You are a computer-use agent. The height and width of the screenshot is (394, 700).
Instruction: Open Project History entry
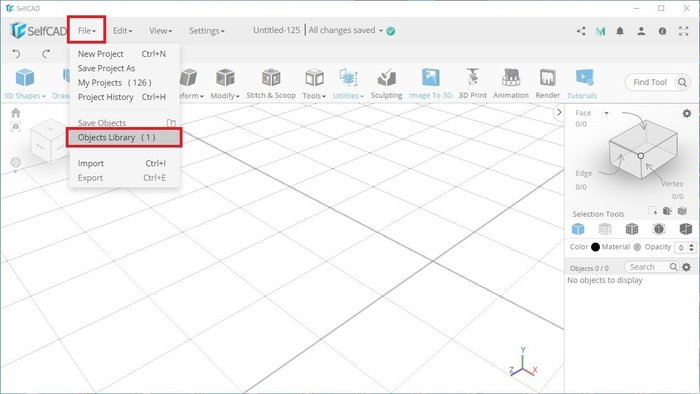(x=125, y=97)
